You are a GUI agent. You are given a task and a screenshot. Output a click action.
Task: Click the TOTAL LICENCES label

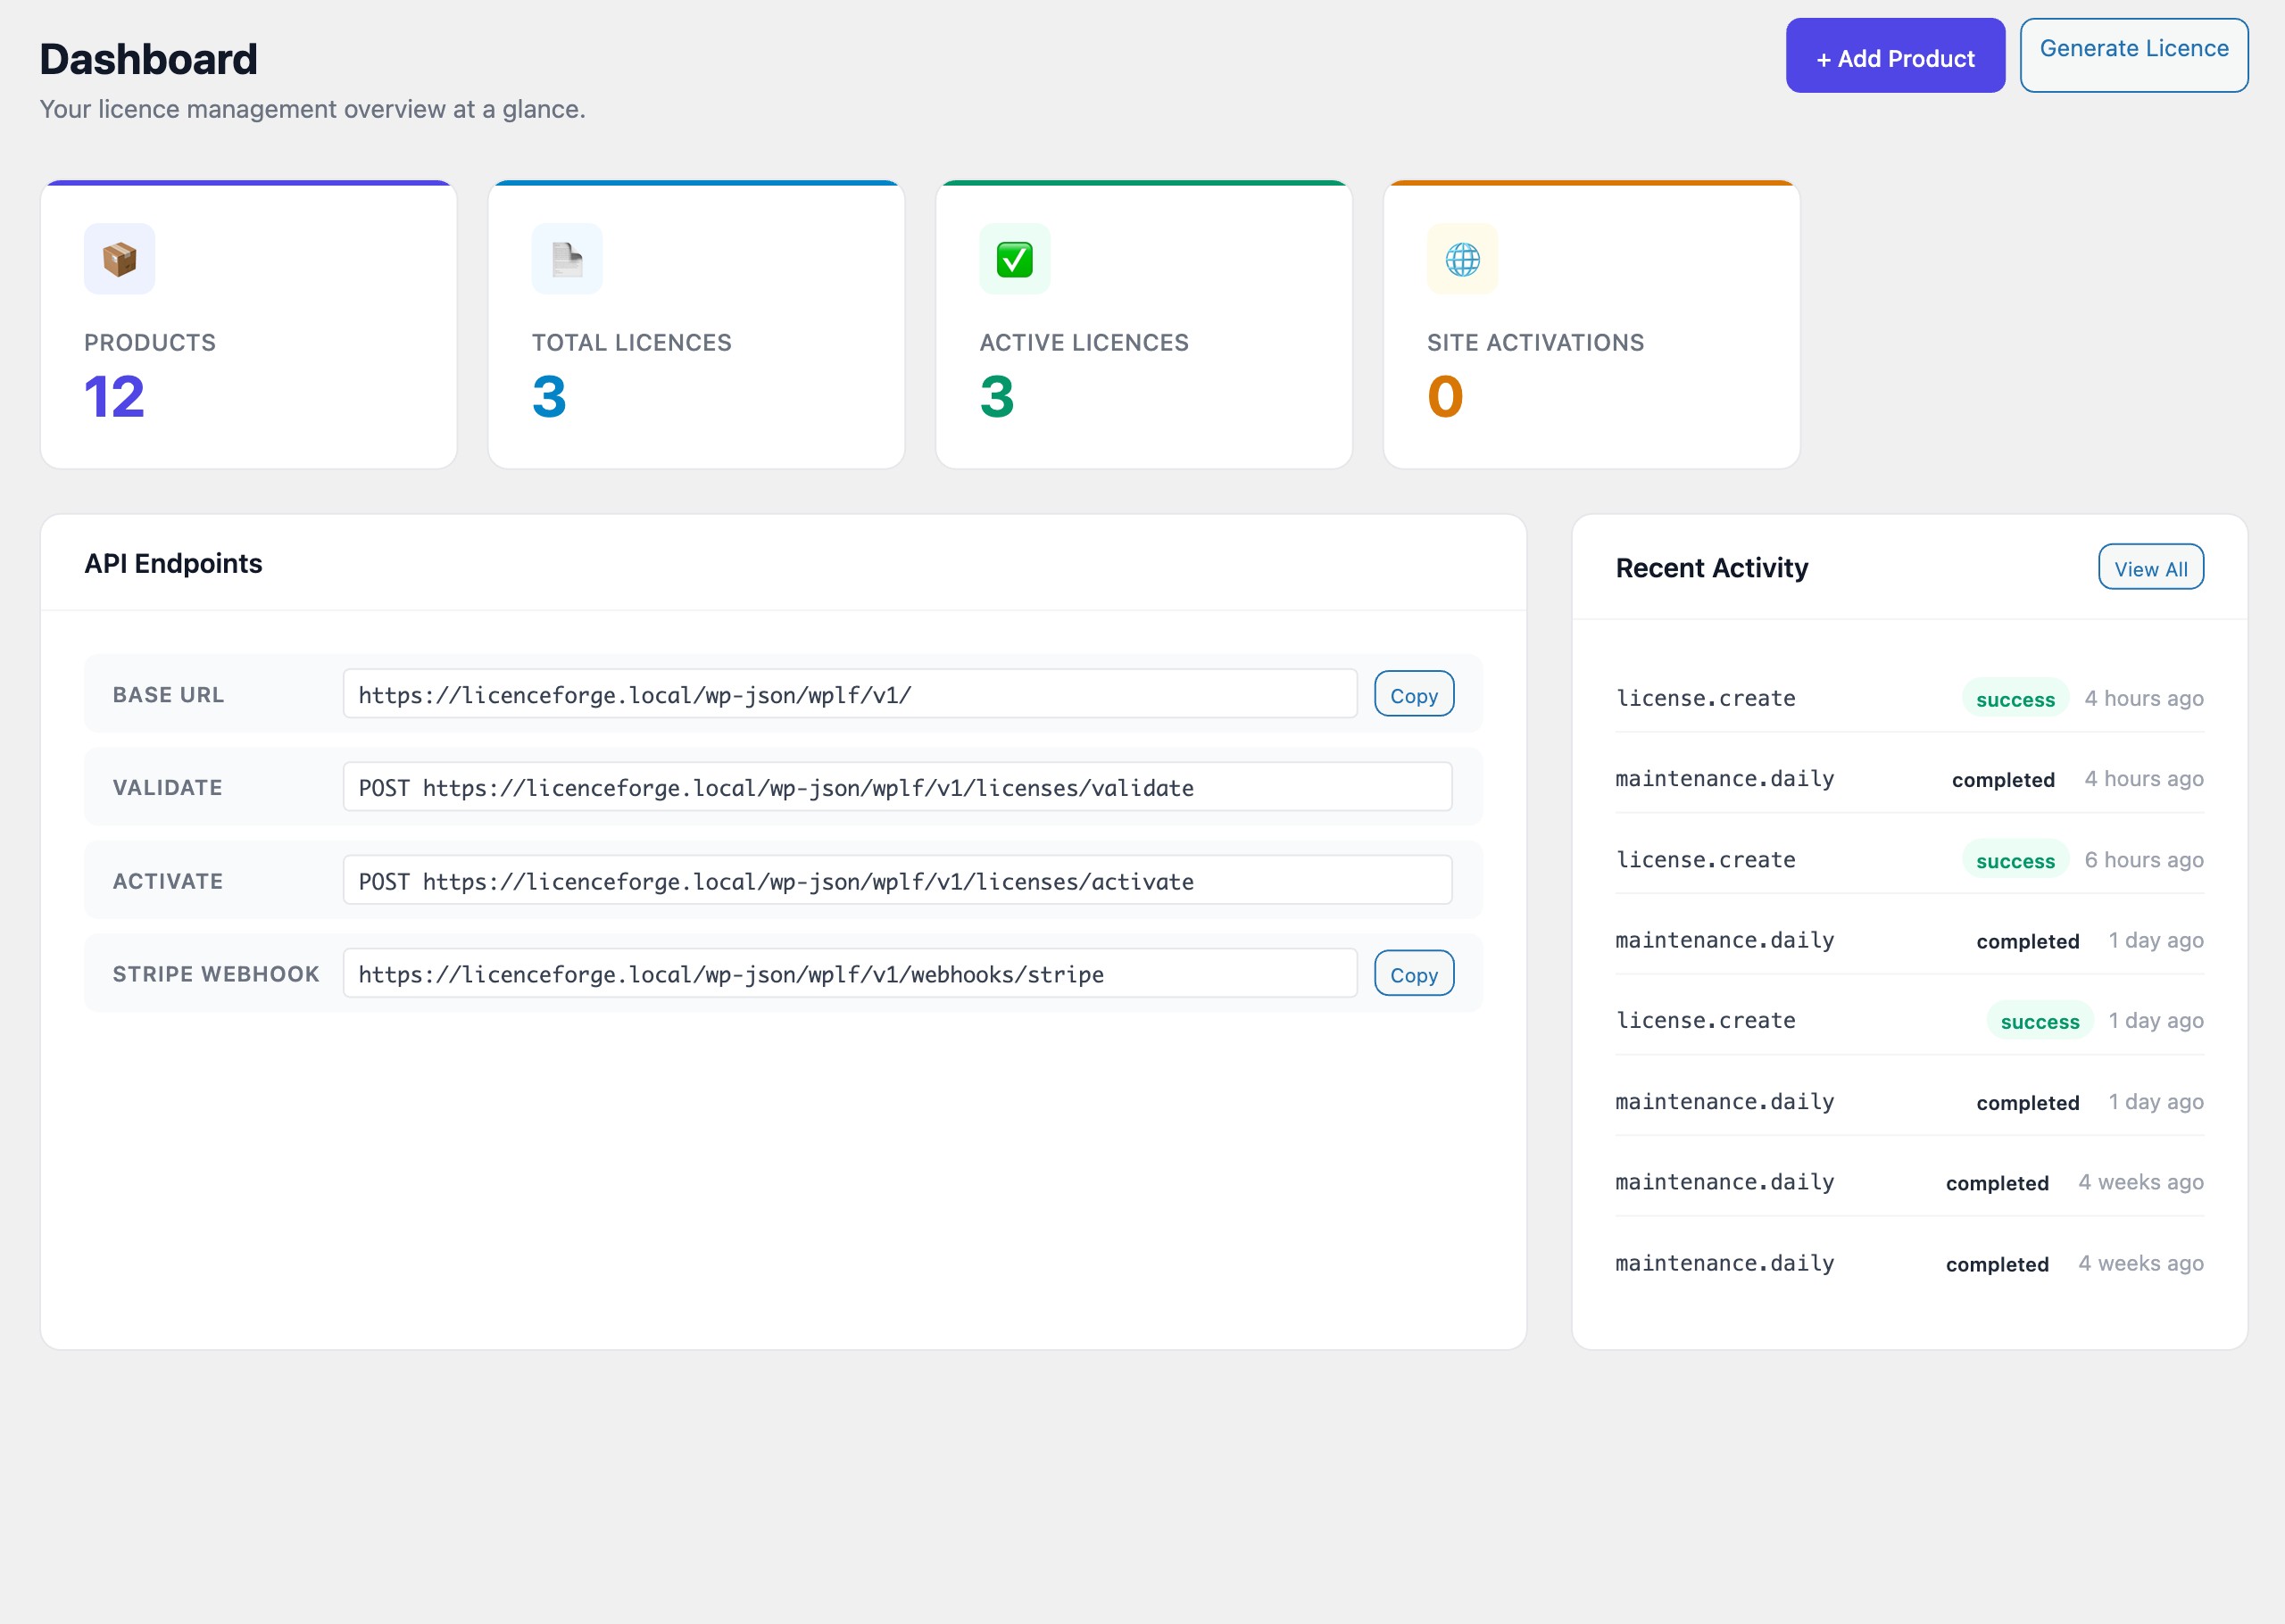[x=632, y=343]
